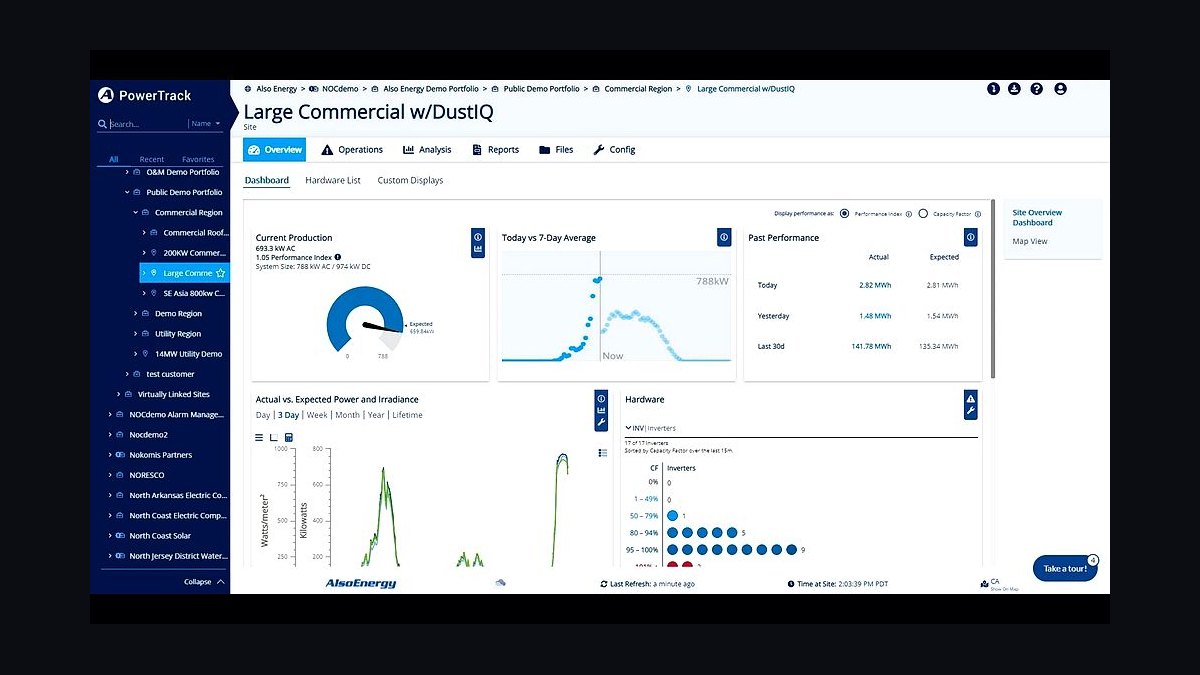This screenshot has height=675, width=1200.
Task: Click the dashboard vertical scrollbar
Action: (992, 290)
